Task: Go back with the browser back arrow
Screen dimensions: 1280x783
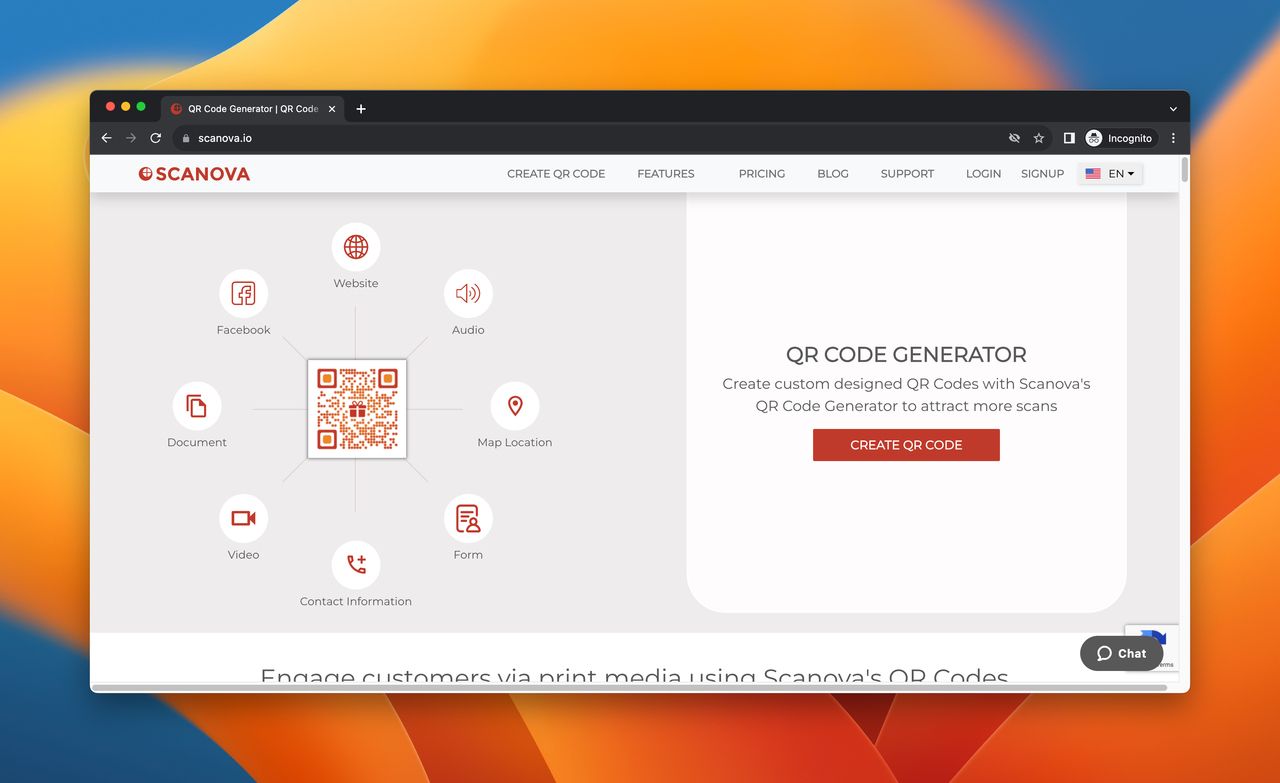Action: pos(107,138)
